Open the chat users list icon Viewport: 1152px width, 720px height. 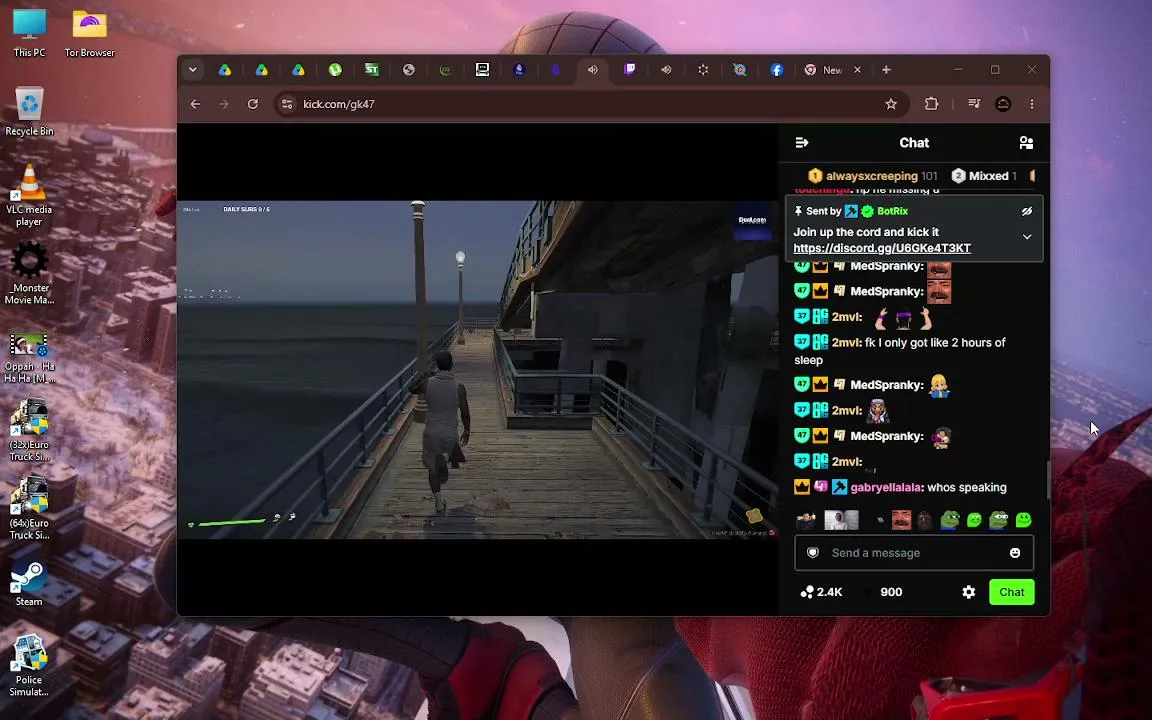(x=1026, y=143)
